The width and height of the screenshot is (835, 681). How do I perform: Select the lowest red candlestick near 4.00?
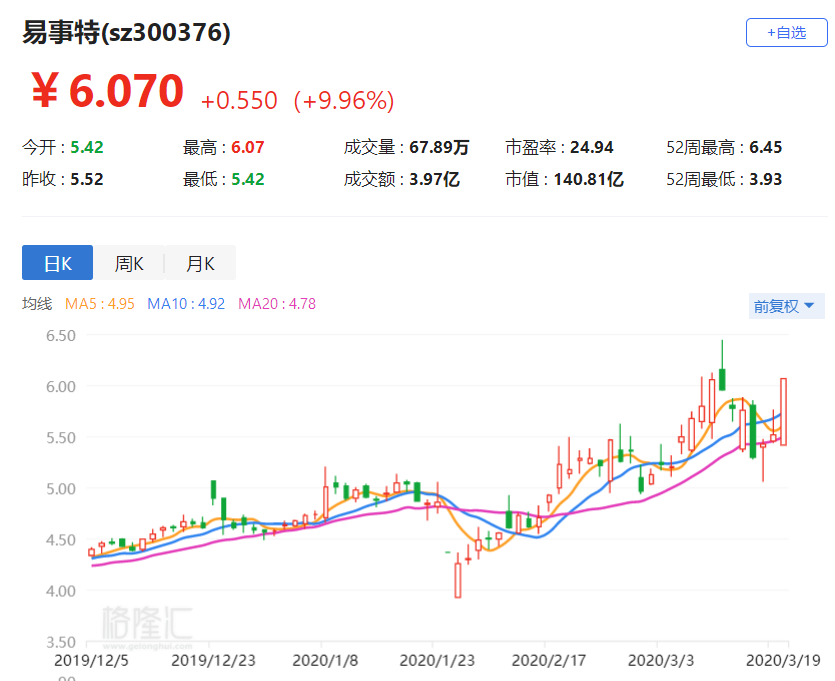click(458, 580)
